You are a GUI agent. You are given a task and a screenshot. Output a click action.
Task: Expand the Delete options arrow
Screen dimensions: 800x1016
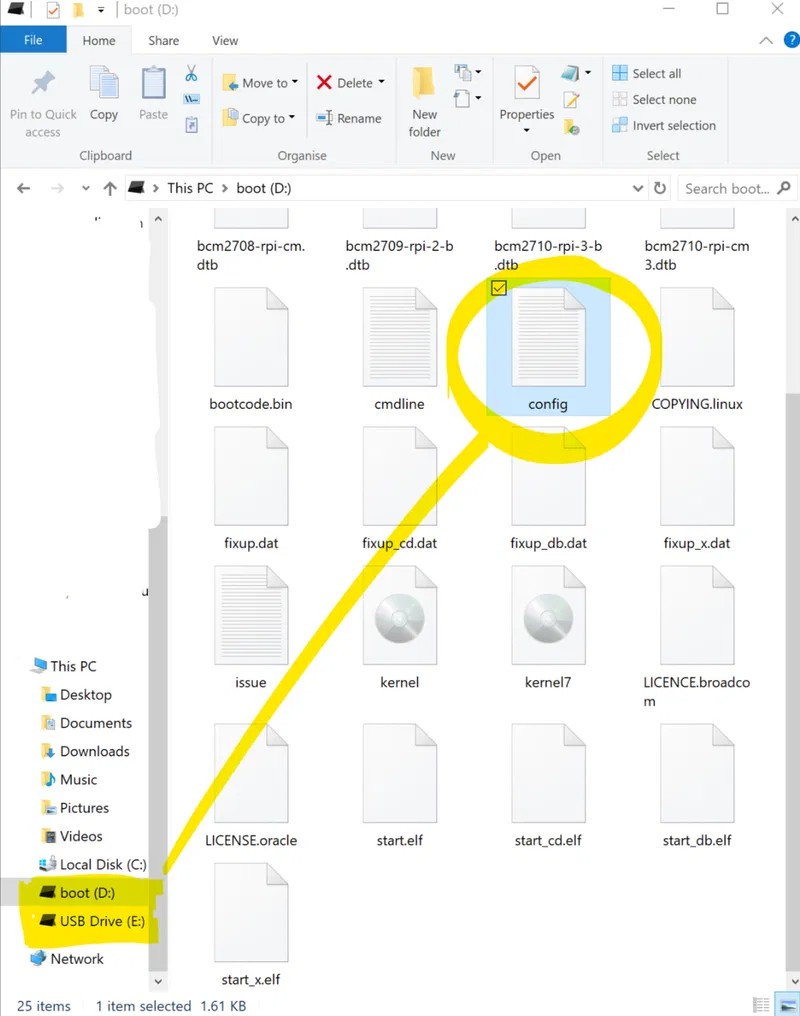[382, 83]
